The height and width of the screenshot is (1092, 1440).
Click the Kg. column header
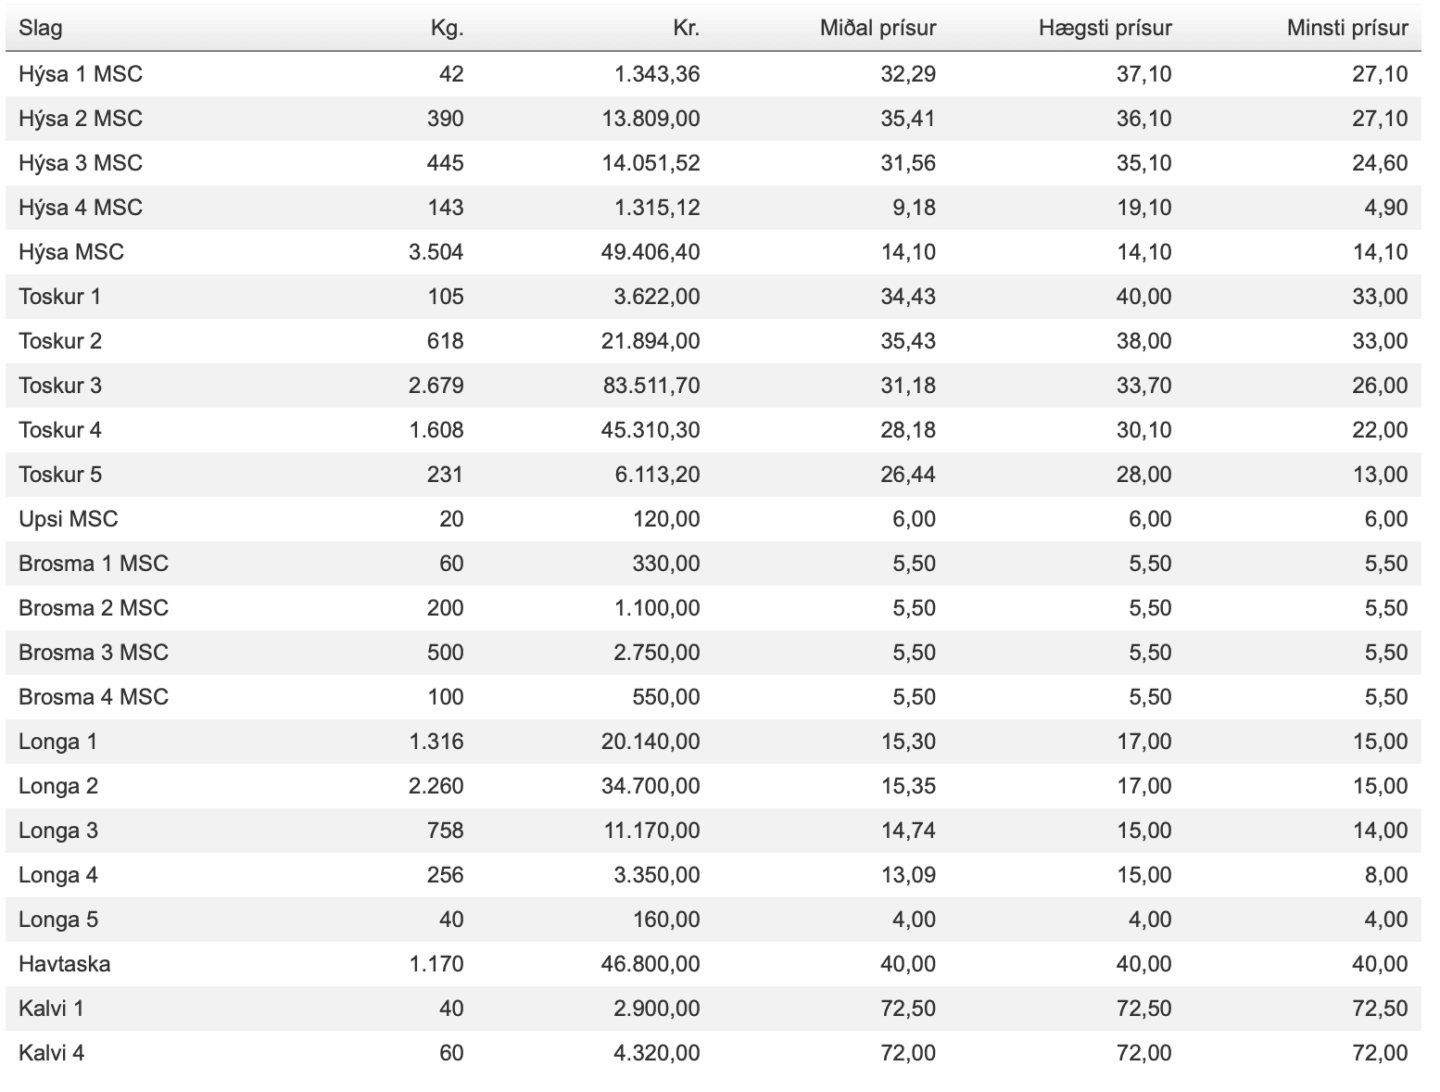[447, 28]
